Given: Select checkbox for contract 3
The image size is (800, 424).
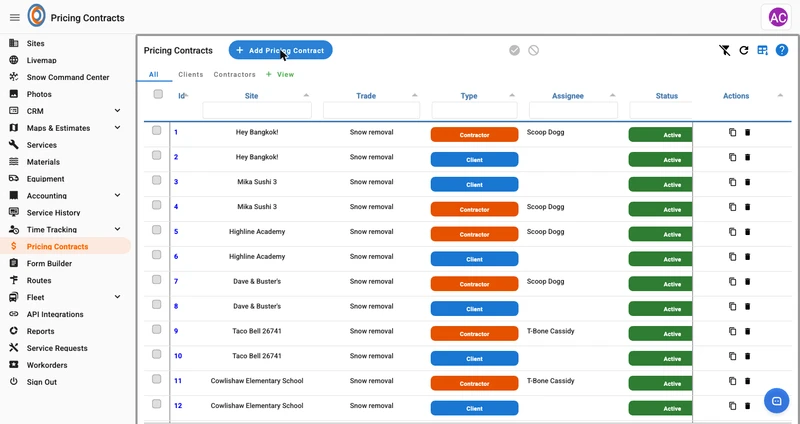Looking at the screenshot, I should tap(157, 180).
